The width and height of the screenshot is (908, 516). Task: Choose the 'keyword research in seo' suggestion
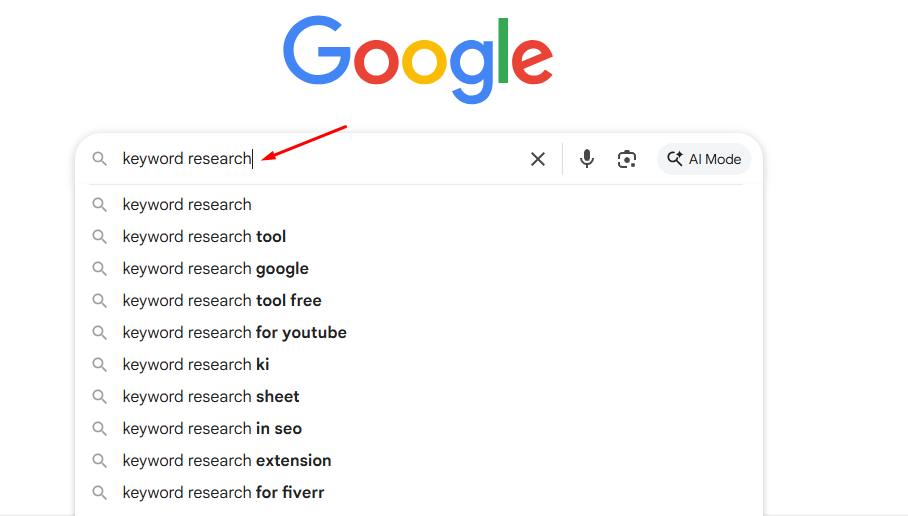pos(212,429)
